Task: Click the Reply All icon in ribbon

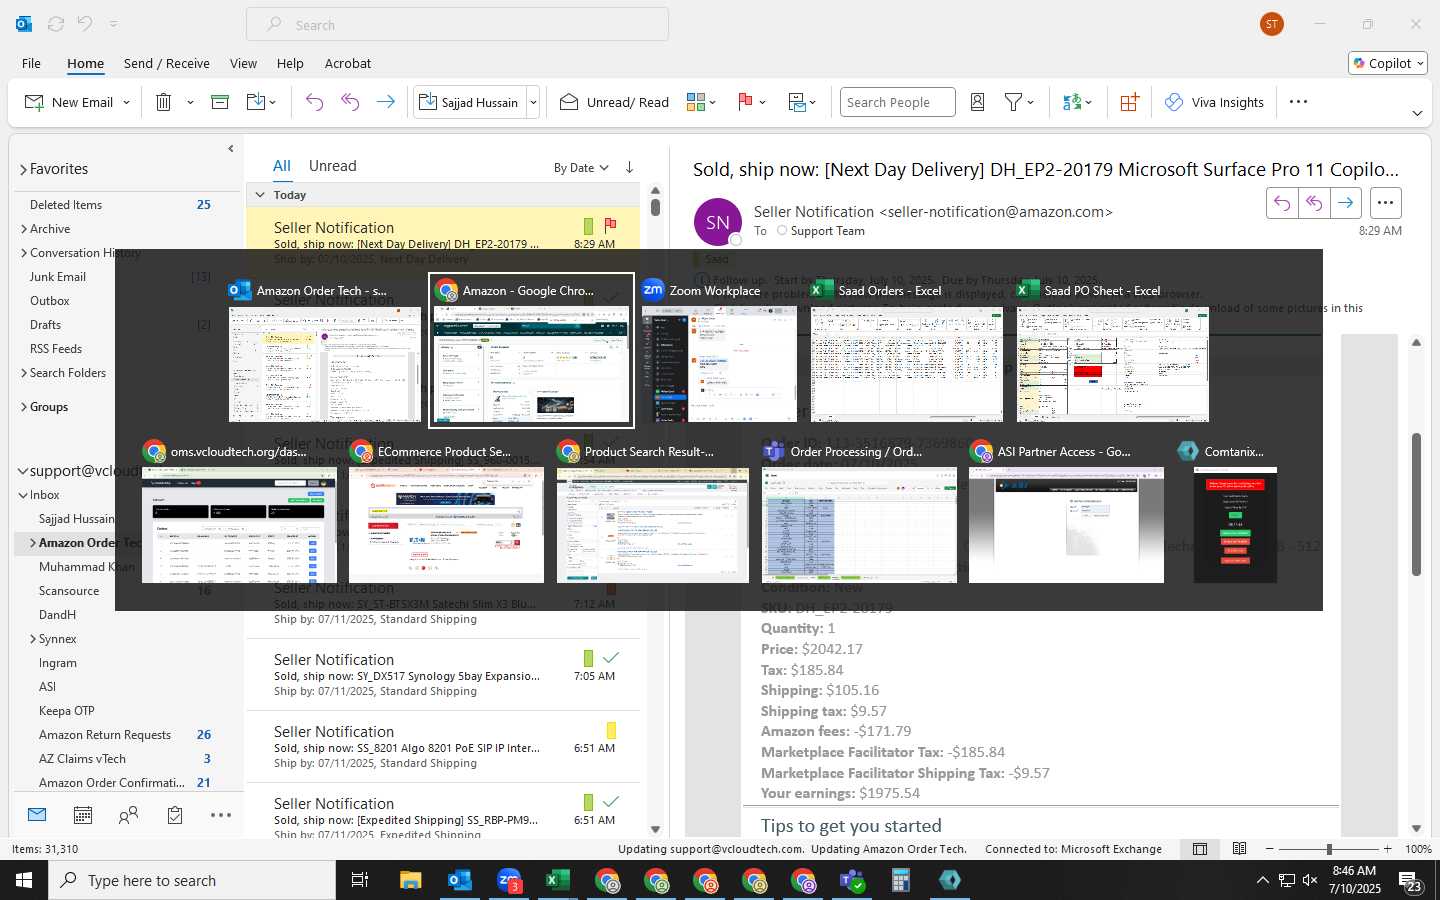Action: pyautogui.click(x=350, y=102)
